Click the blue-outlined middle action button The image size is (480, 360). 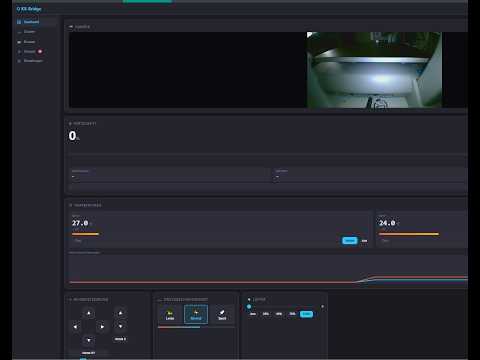click(x=196, y=314)
